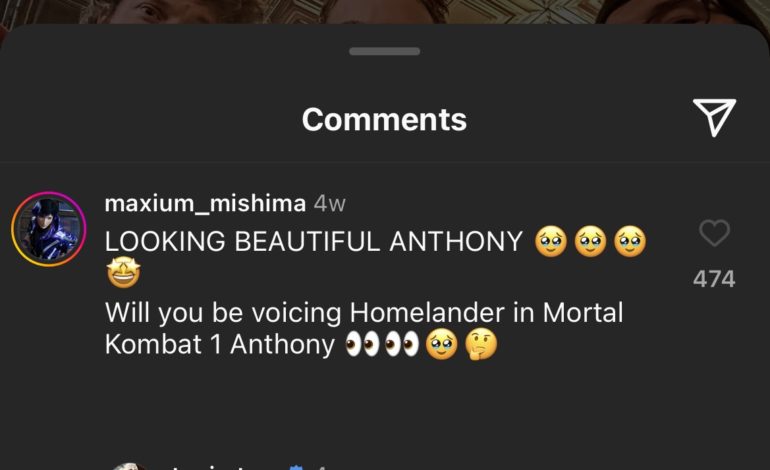Open maxium_mishima's profile picture
The width and height of the screenshot is (770, 470).
click(49, 229)
